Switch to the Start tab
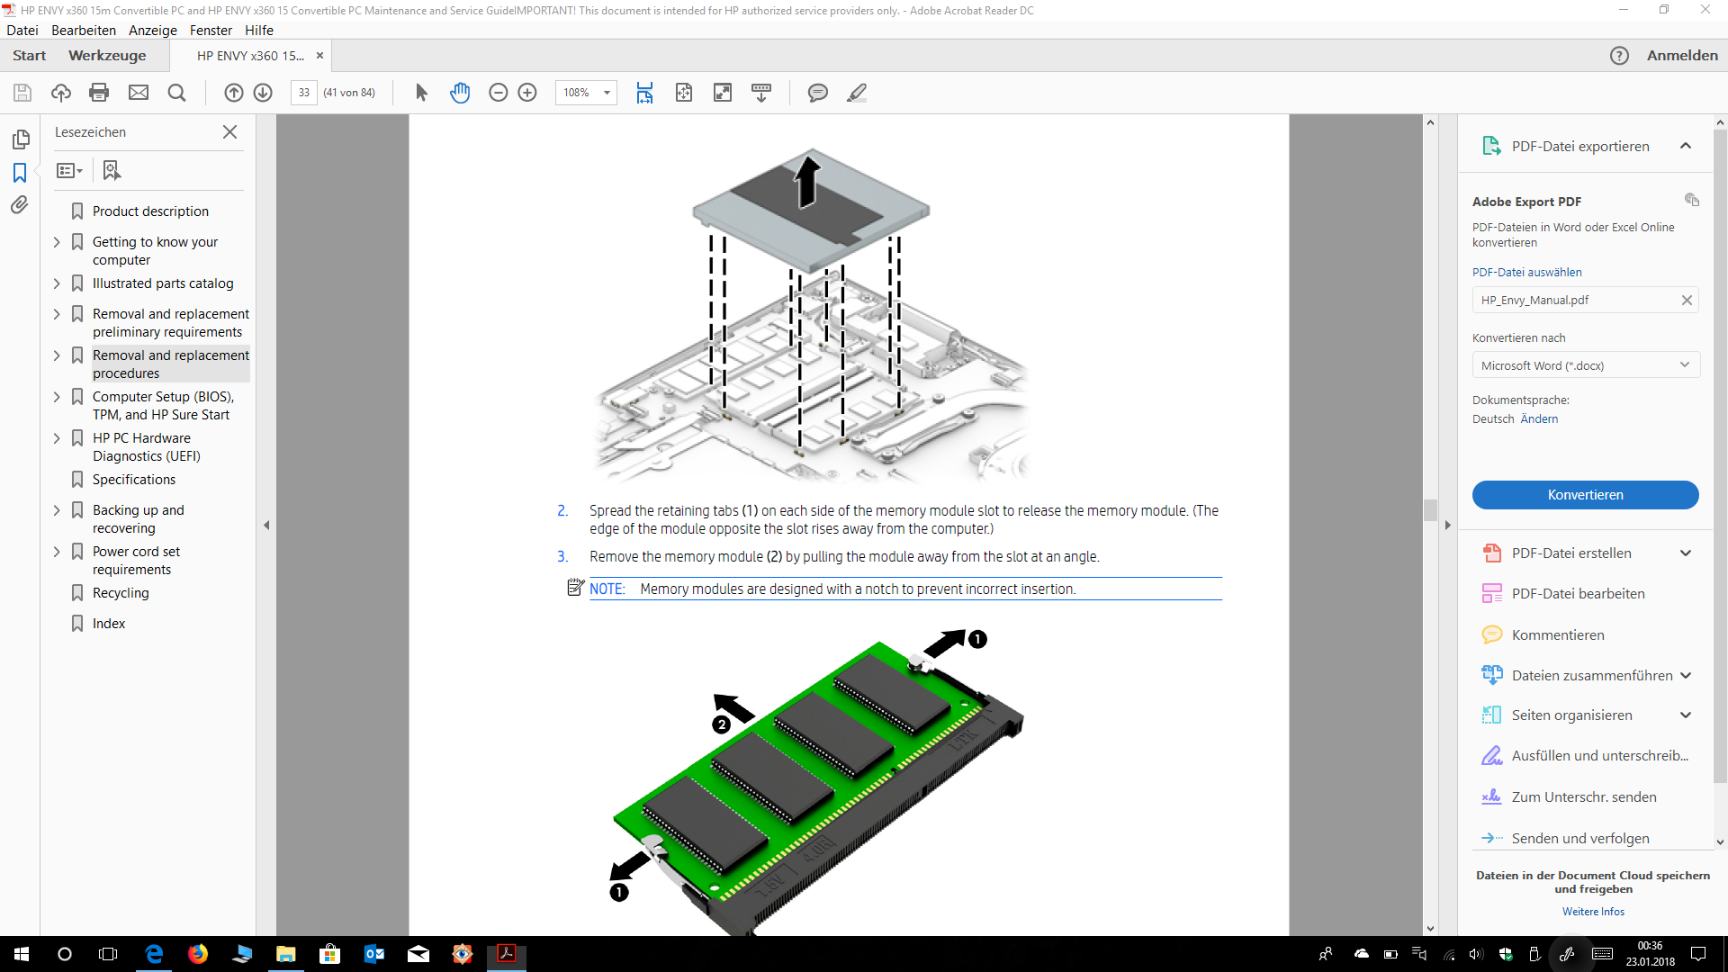The height and width of the screenshot is (972, 1728). 29,56
